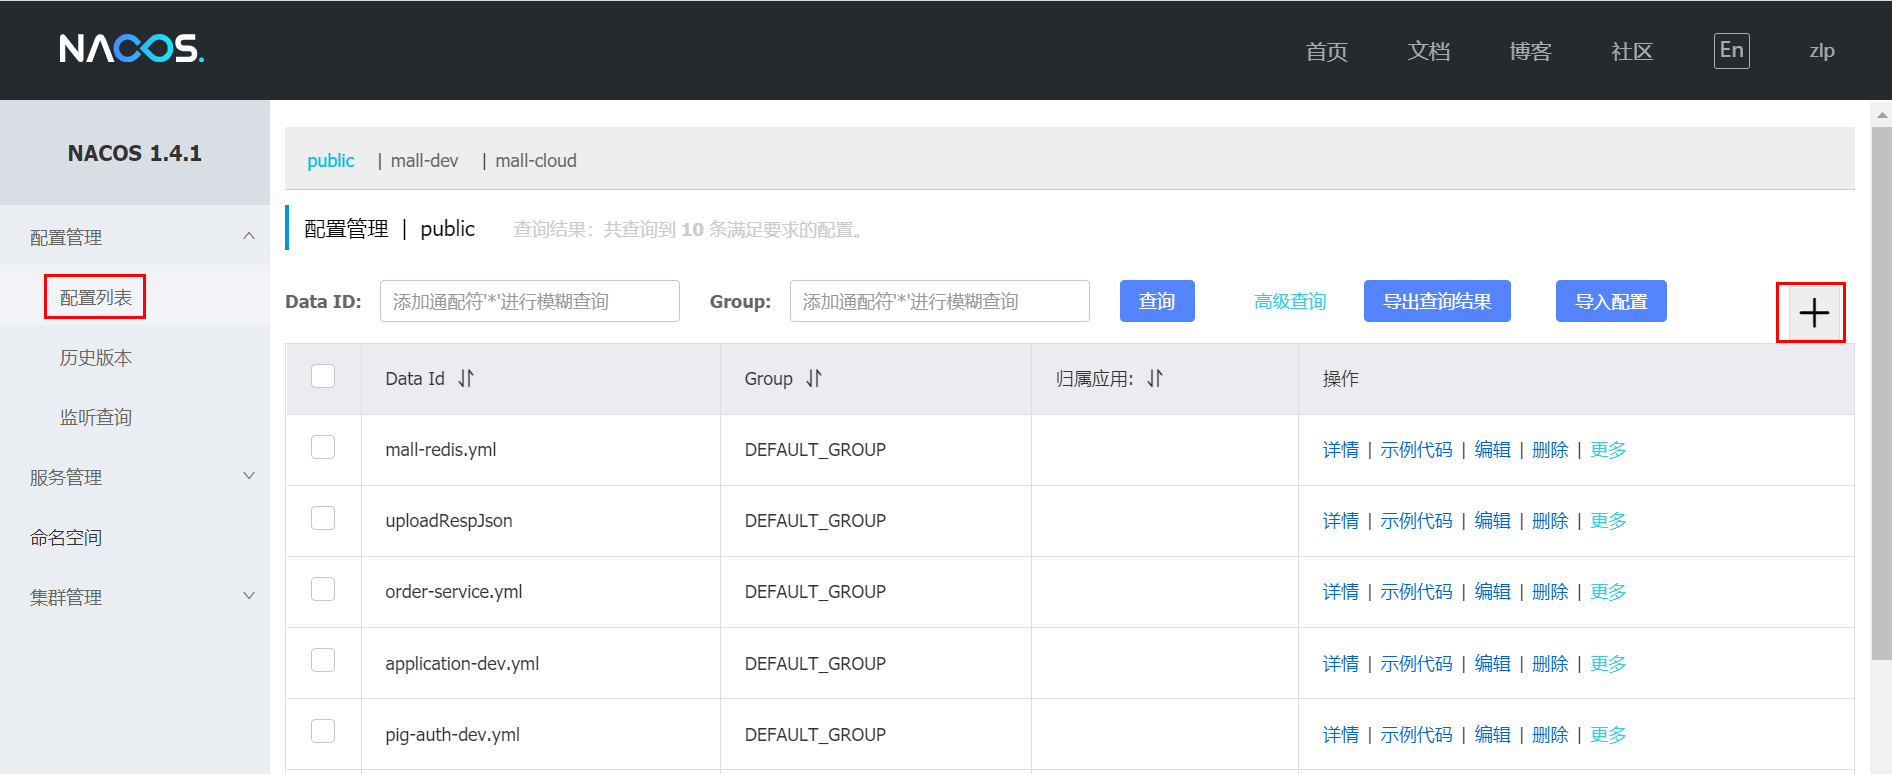Check the uploadRespJson row checkbox
The width and height of the screenshot is (1892, 774).
click(x=323, y=518)
